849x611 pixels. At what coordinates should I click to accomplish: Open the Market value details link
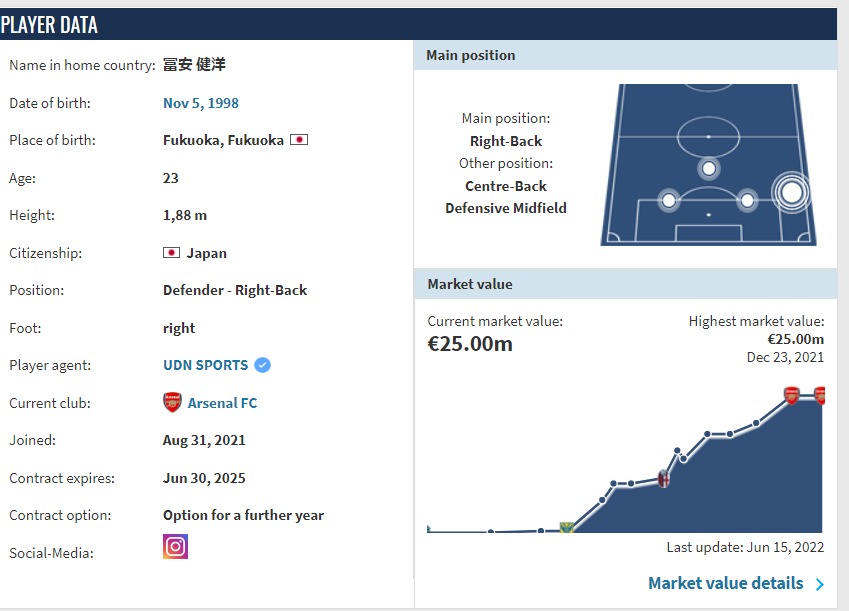point(725,583)
